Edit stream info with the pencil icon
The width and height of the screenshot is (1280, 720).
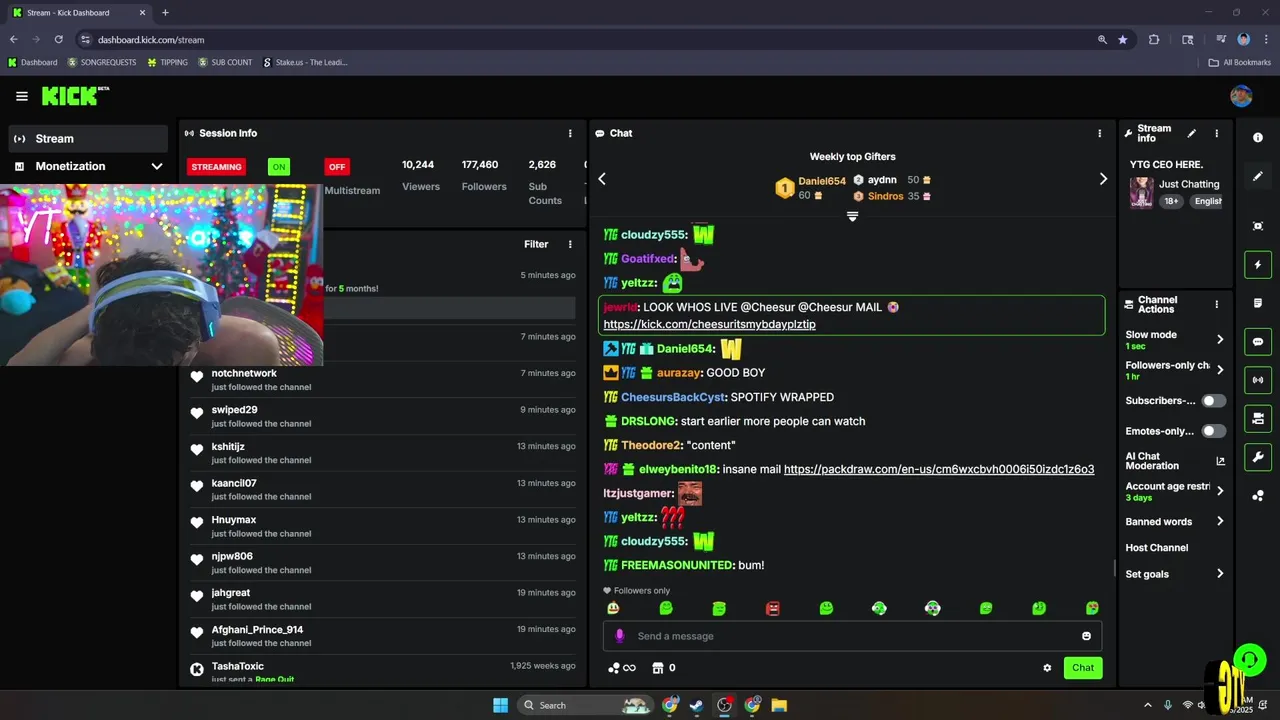(x=1191, y=133)
